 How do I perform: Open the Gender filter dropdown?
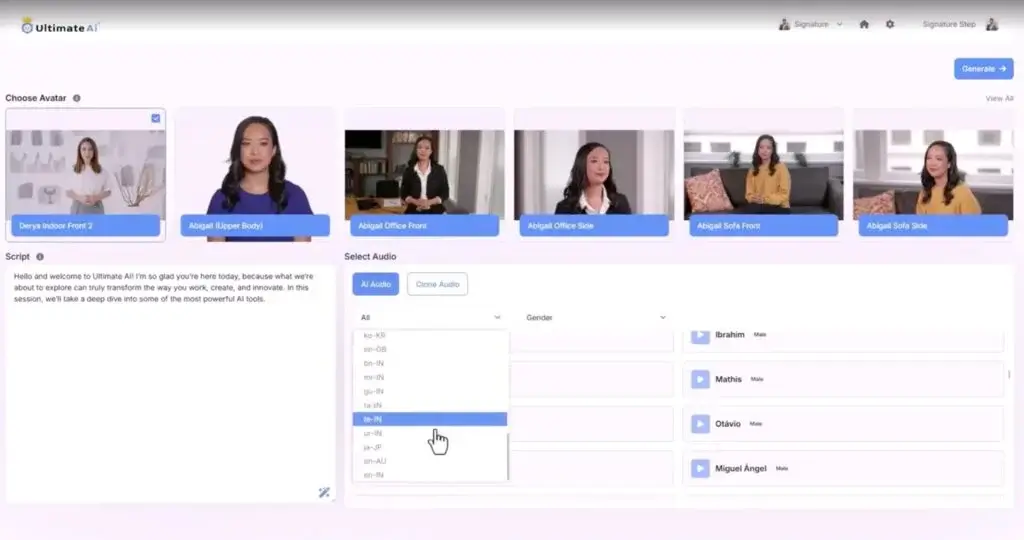pos(595,317)
